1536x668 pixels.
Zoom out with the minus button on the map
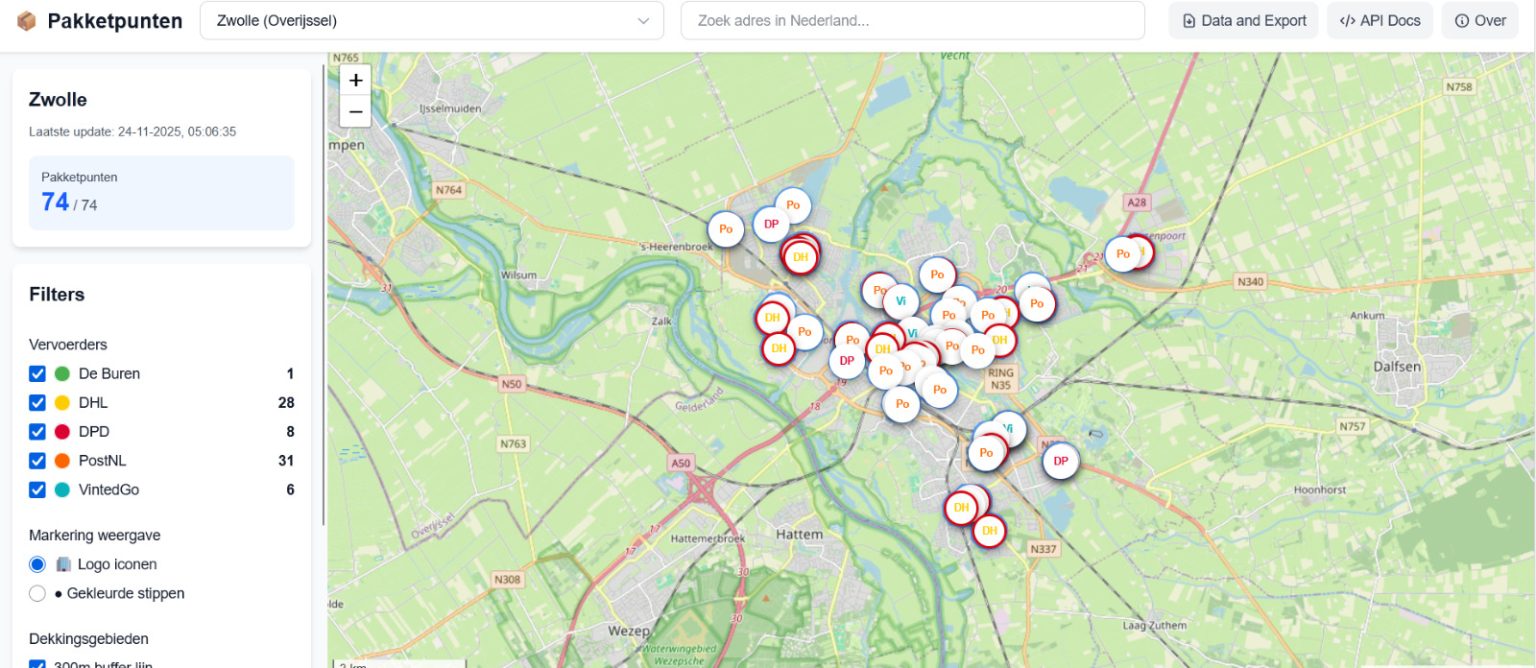(355, 112)
